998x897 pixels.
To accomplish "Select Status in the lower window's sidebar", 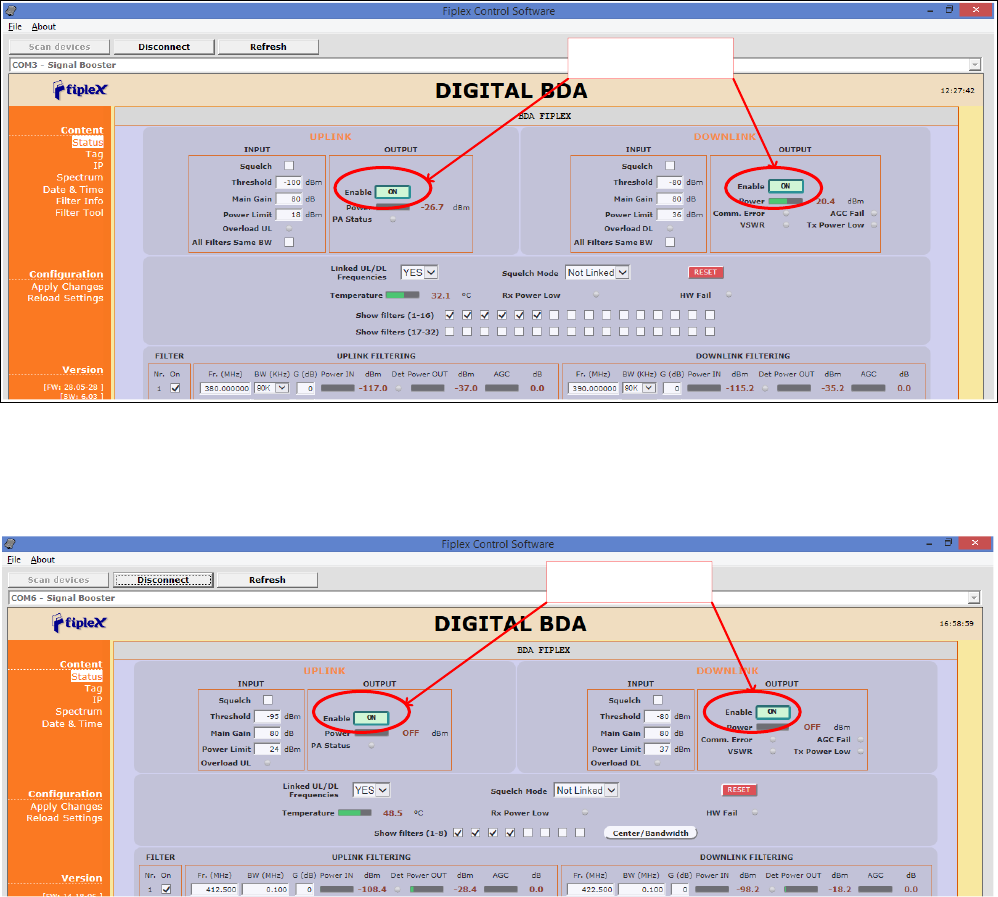I will point(87,677).
